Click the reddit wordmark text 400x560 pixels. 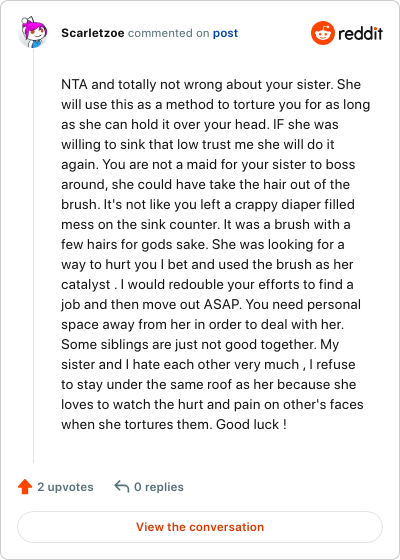coord(360,34)
